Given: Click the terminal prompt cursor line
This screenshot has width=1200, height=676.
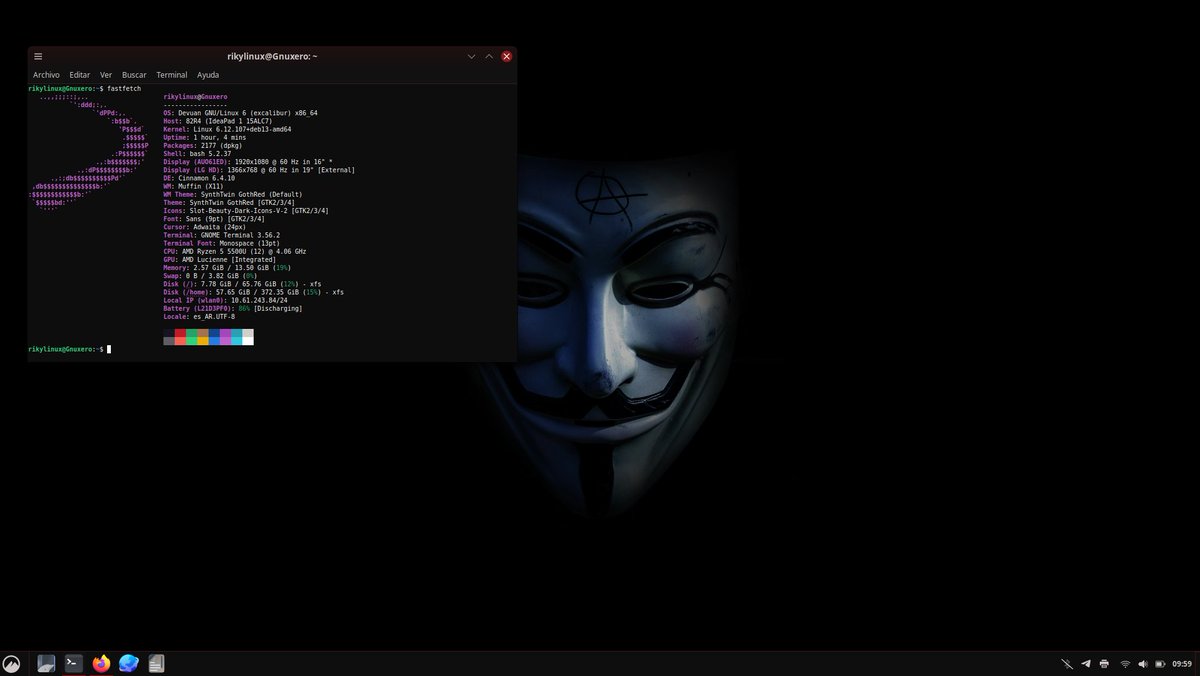Looking at the screenshot, I should click(x=70, y=349).
